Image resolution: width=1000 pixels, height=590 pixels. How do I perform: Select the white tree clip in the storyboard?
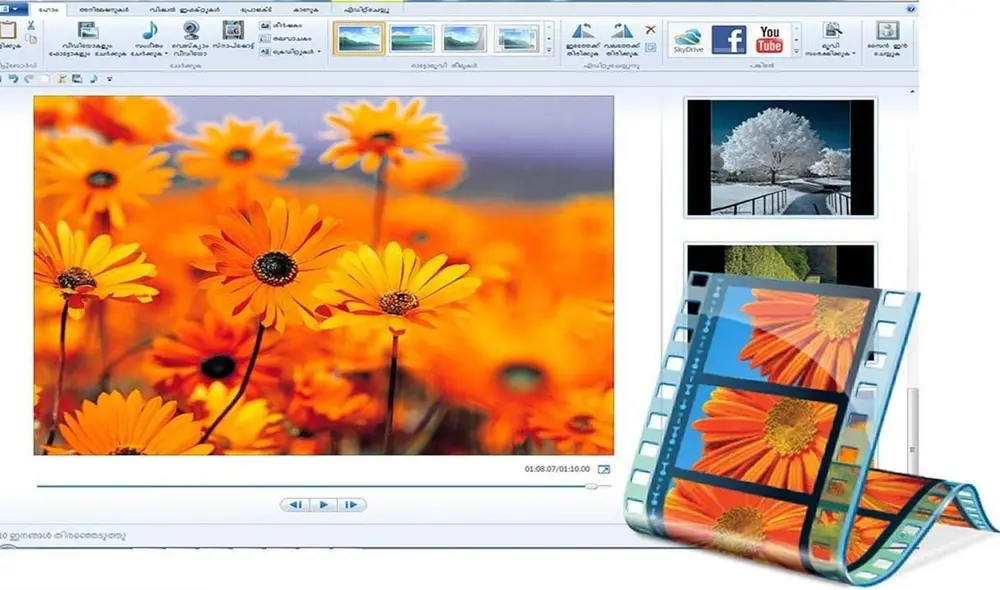(780, 155)
